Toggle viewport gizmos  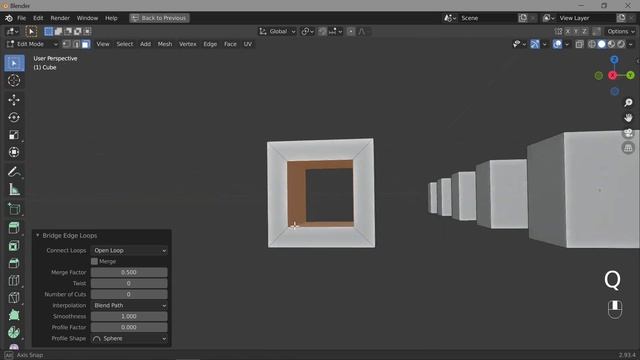(x=535, y=44)
